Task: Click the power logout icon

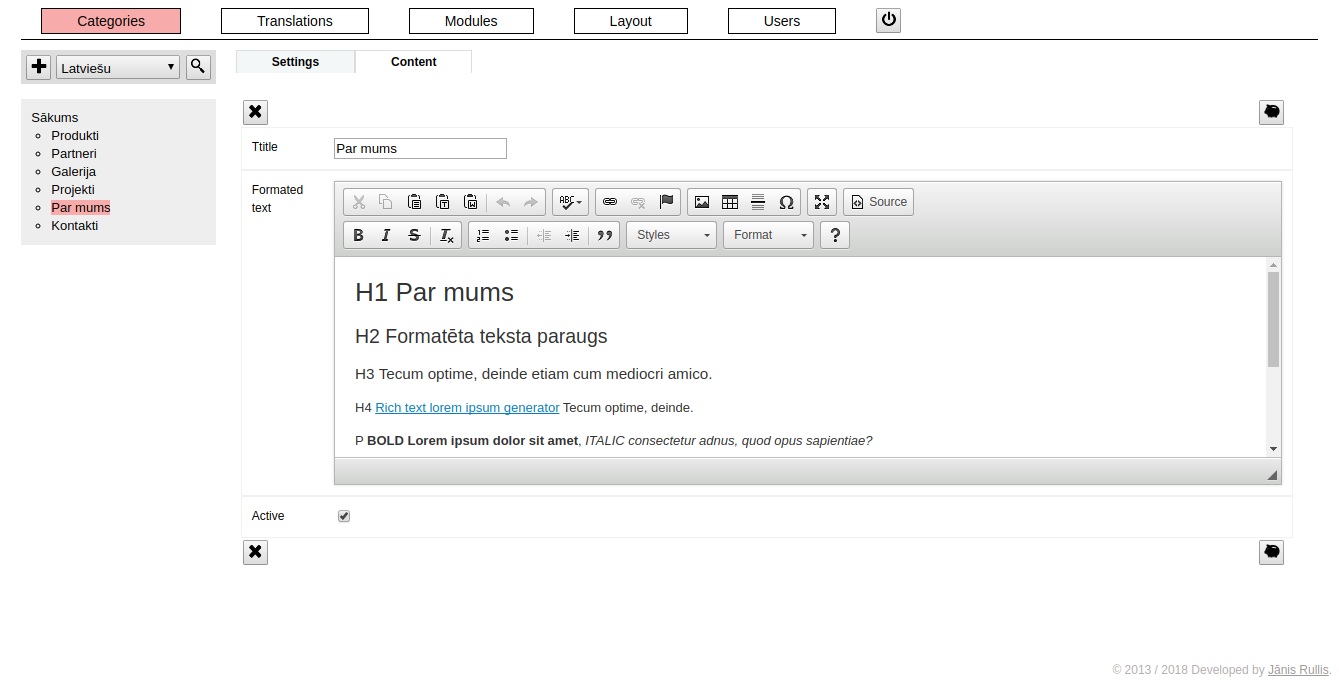Action: pyautogui.click(x=888, y=20)
